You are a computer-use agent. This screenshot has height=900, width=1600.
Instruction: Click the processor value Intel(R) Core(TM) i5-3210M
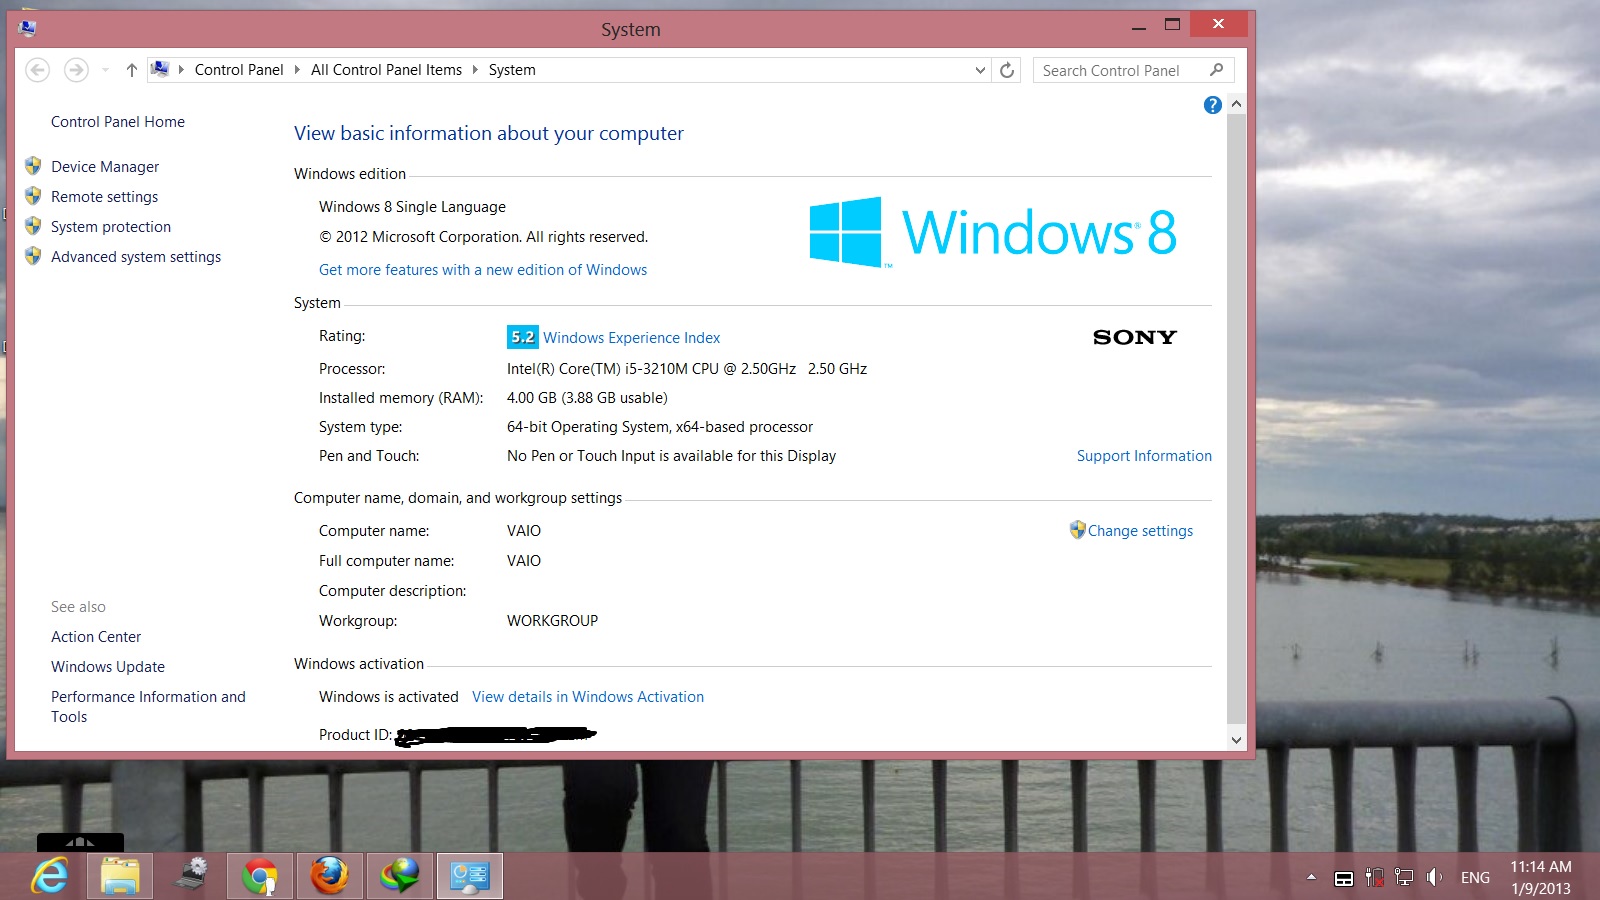(x=687, y=369)
